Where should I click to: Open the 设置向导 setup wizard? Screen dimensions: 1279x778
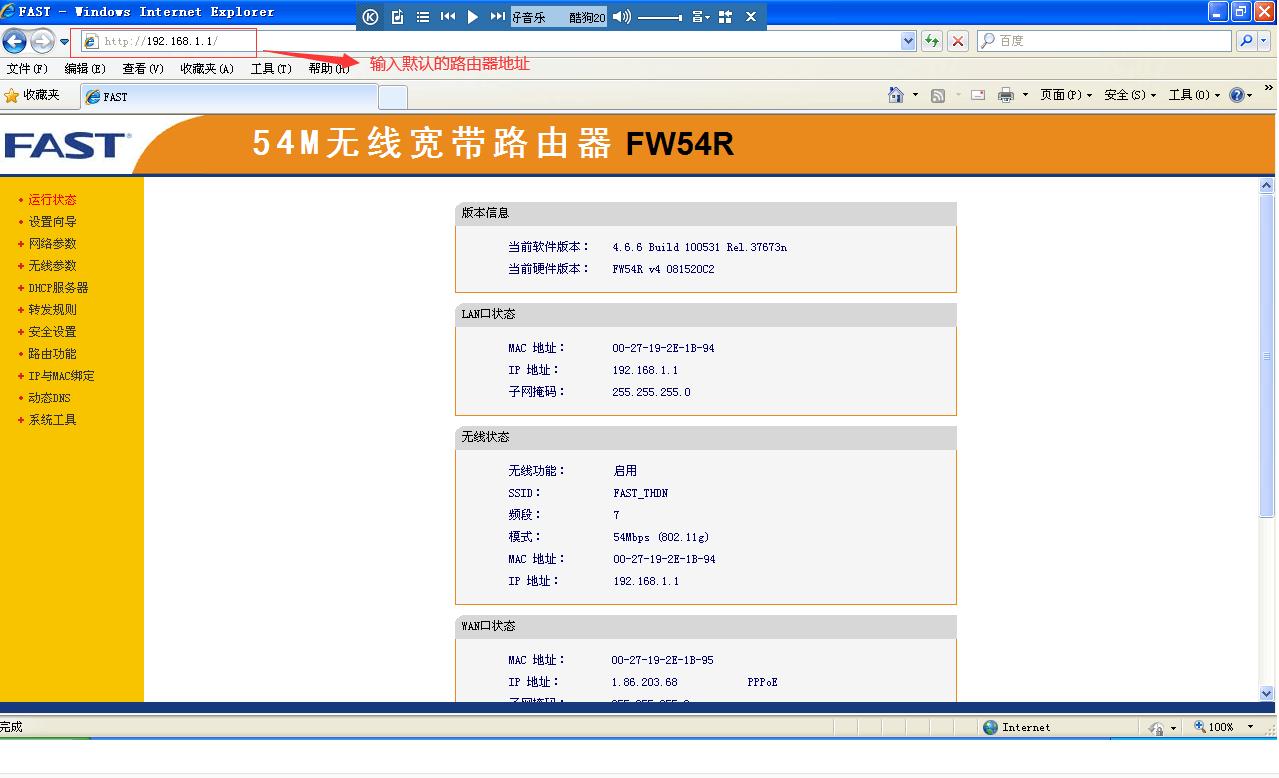[x=51, y=221]
